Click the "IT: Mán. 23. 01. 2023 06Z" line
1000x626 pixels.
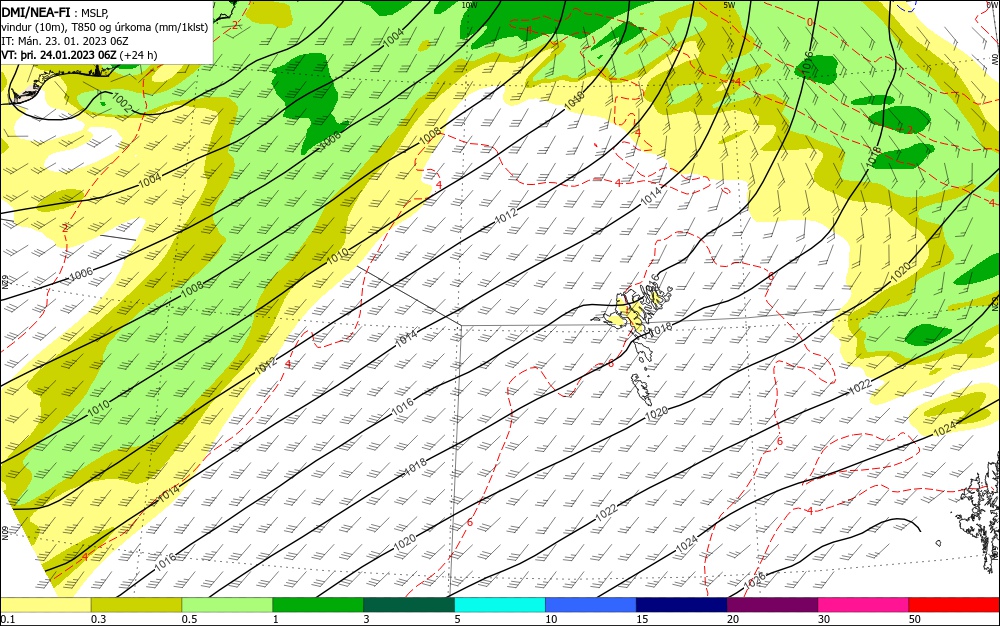tap(65, 41)
